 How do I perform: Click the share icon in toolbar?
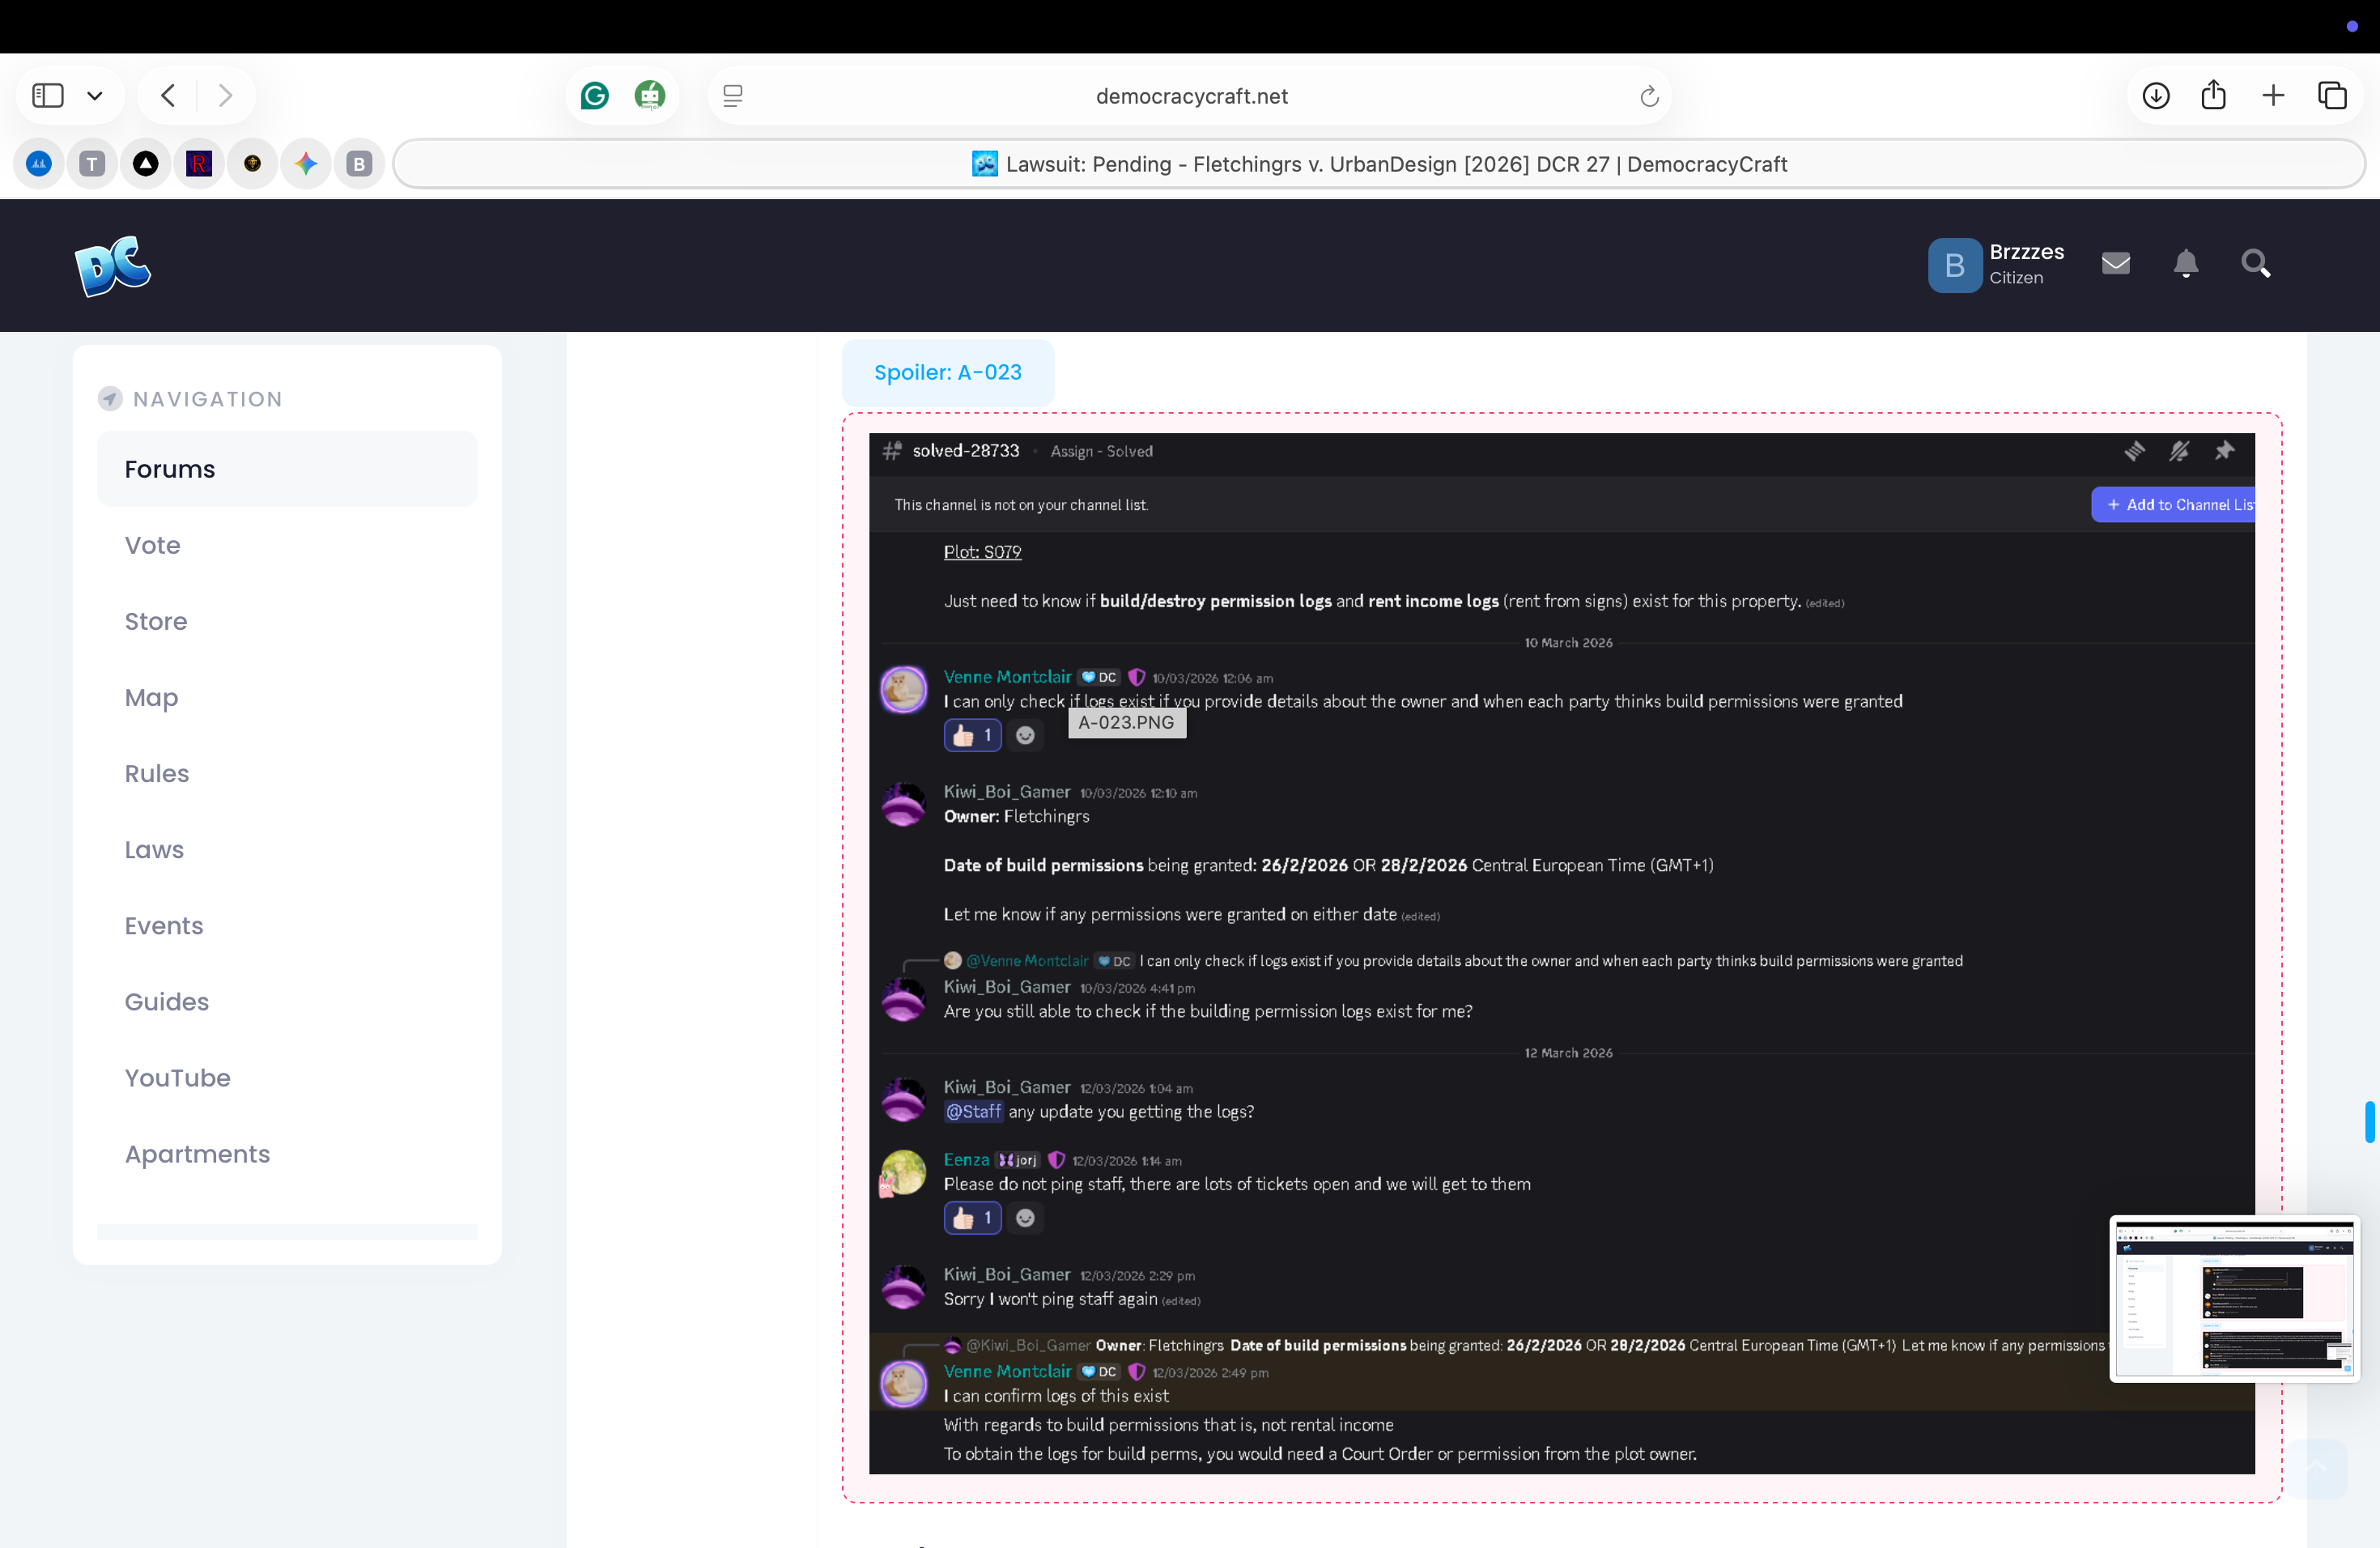[x=2214, y=96]
